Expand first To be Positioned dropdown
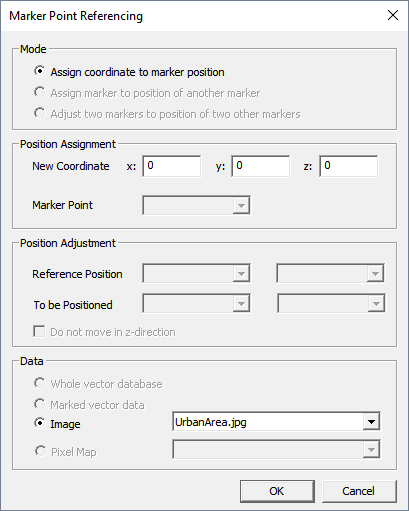The width and height of the screenshot is (409, 511). (x=196, y=303)
